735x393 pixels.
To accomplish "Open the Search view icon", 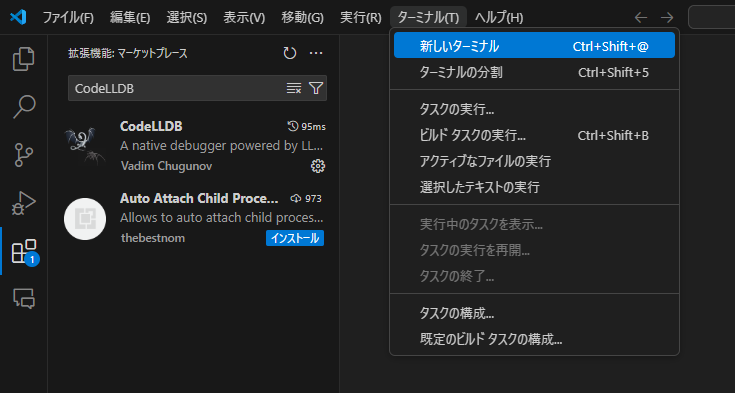I will click(23, 107).
